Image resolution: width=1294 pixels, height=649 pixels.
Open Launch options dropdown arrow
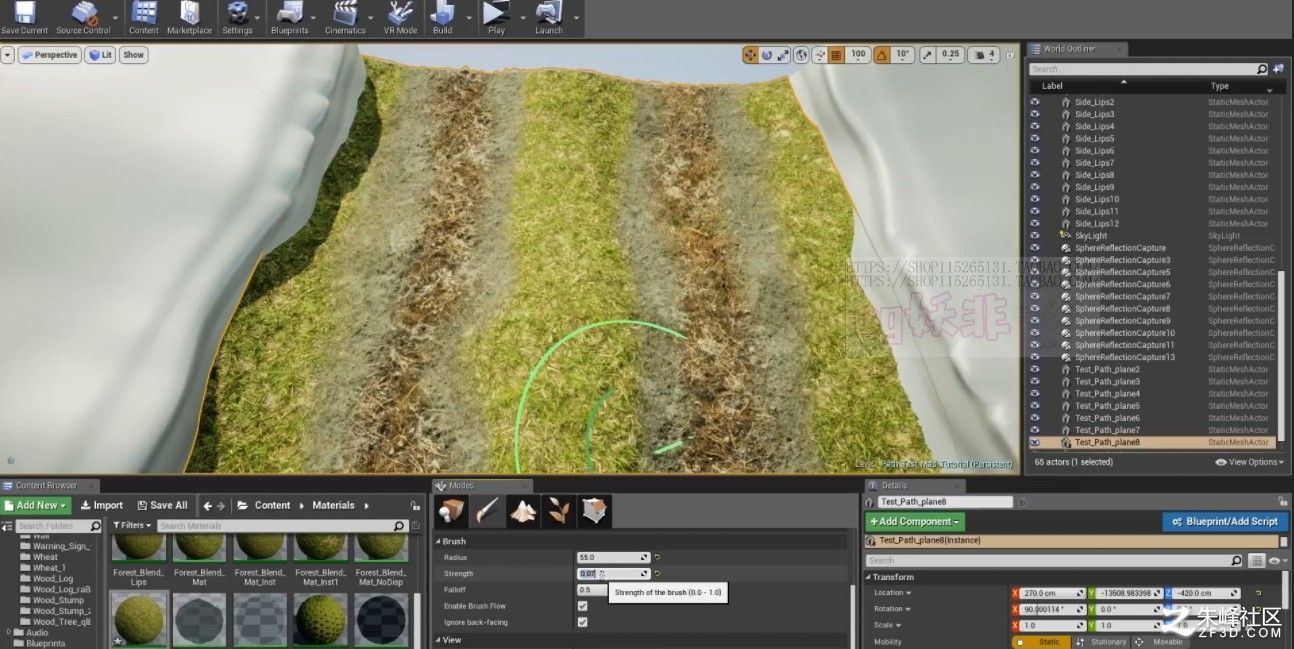575,17
